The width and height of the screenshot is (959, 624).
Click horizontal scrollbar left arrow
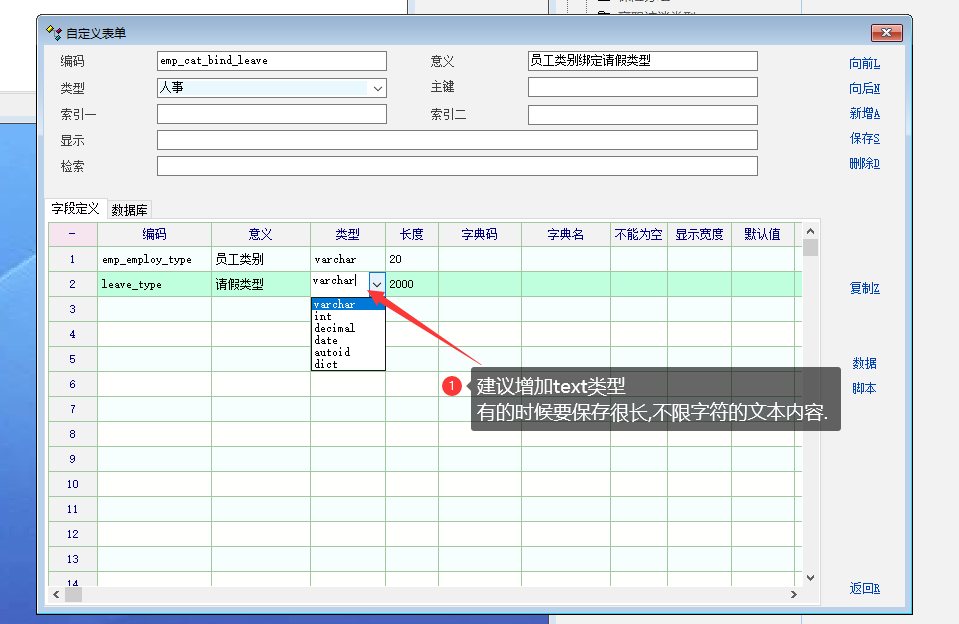click(57, 594)
